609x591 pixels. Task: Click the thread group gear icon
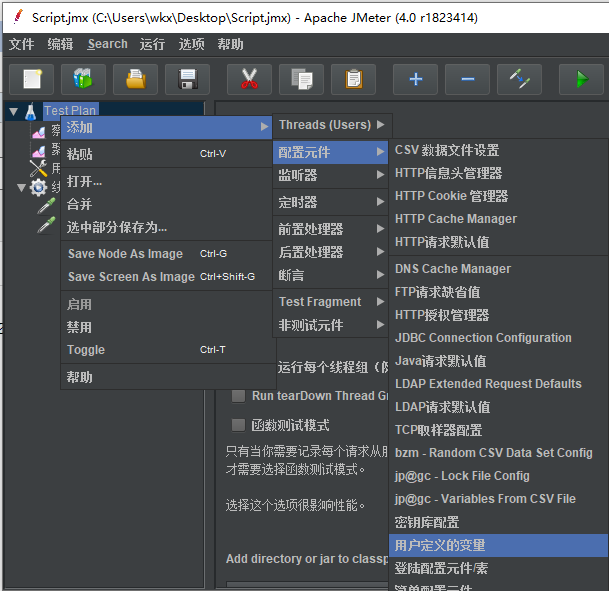[x=38, y=188]
